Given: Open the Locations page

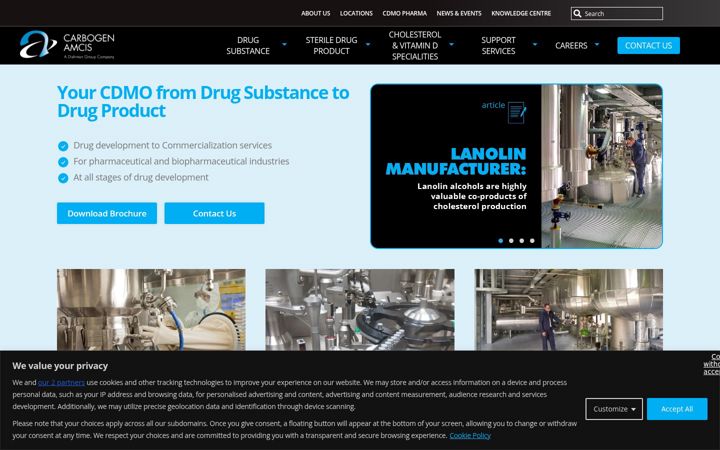Looking at the screenshot, I should tap(356, 13).
